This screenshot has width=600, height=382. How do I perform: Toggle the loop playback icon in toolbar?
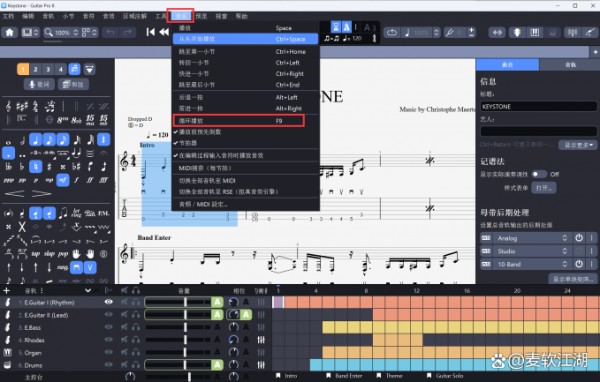tap(392, 33)
